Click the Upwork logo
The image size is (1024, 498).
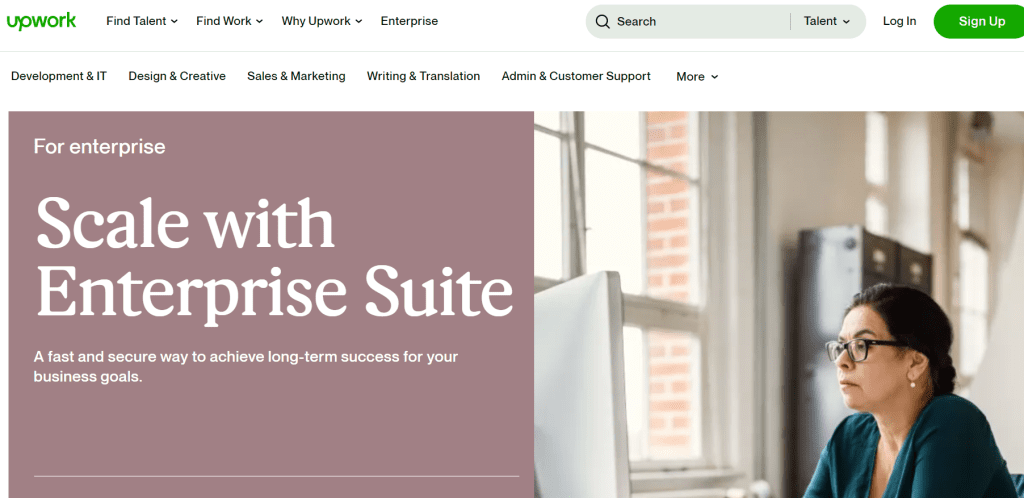point(41,22)
